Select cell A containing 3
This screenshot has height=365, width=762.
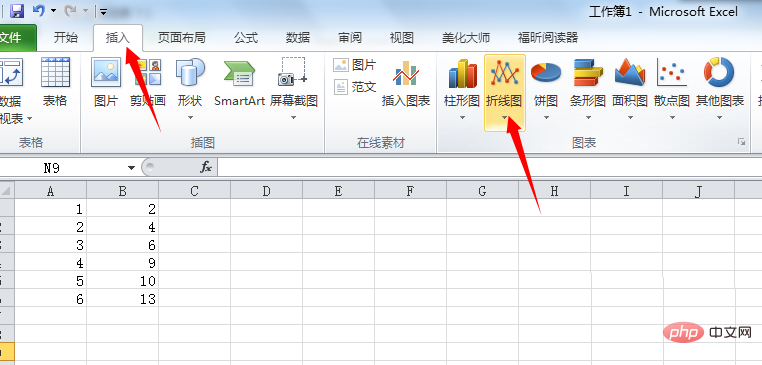pos(51,244)
